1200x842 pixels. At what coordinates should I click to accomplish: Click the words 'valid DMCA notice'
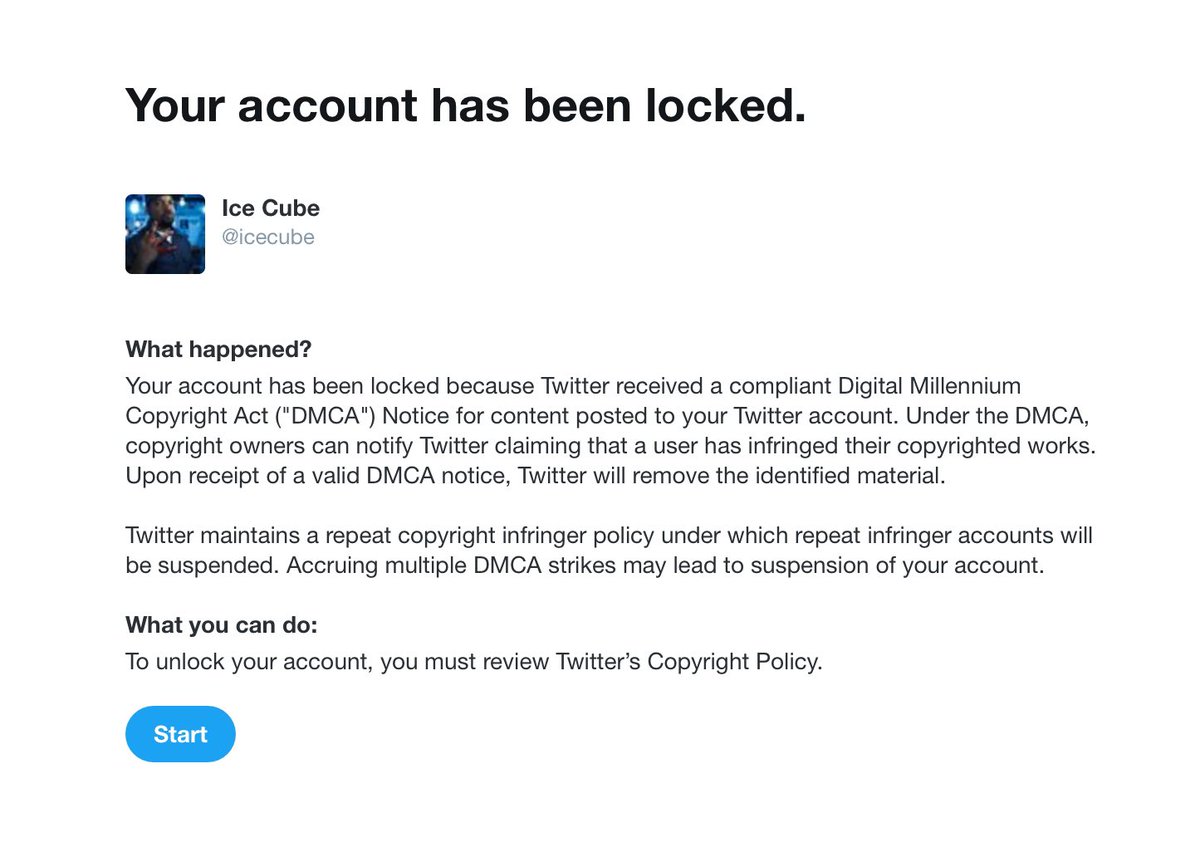coord(426,476)
